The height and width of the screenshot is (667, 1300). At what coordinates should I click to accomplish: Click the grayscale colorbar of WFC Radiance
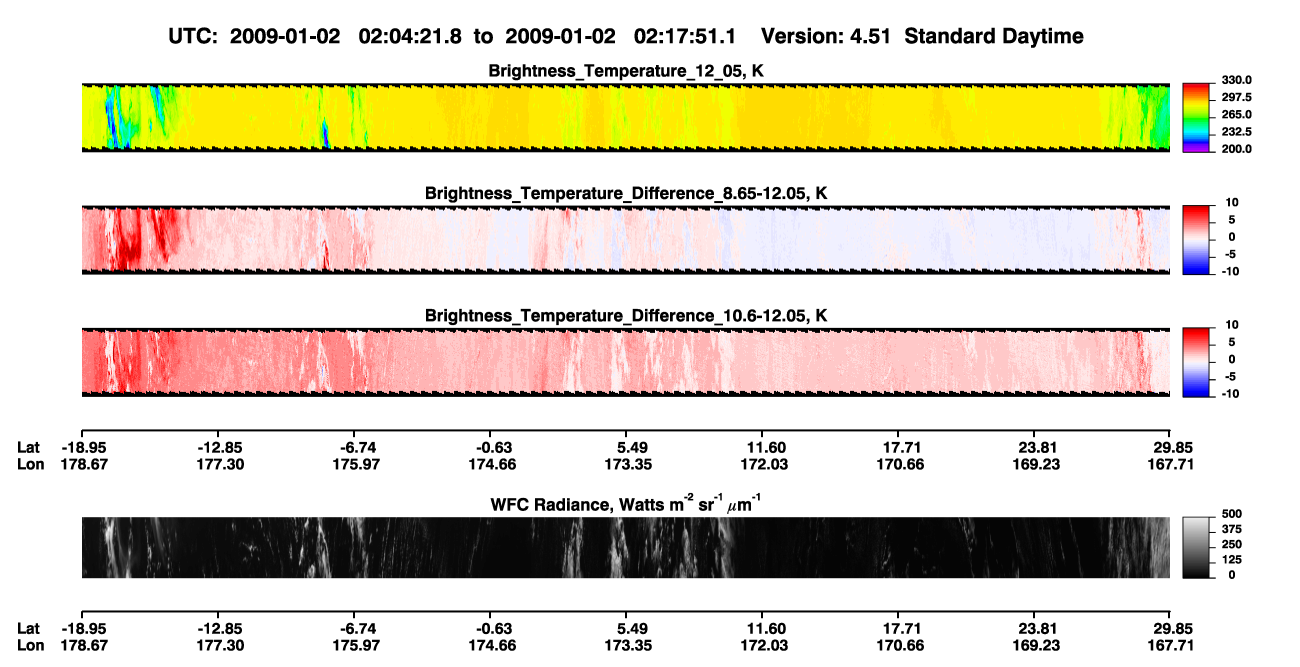tap(1197, 547)
